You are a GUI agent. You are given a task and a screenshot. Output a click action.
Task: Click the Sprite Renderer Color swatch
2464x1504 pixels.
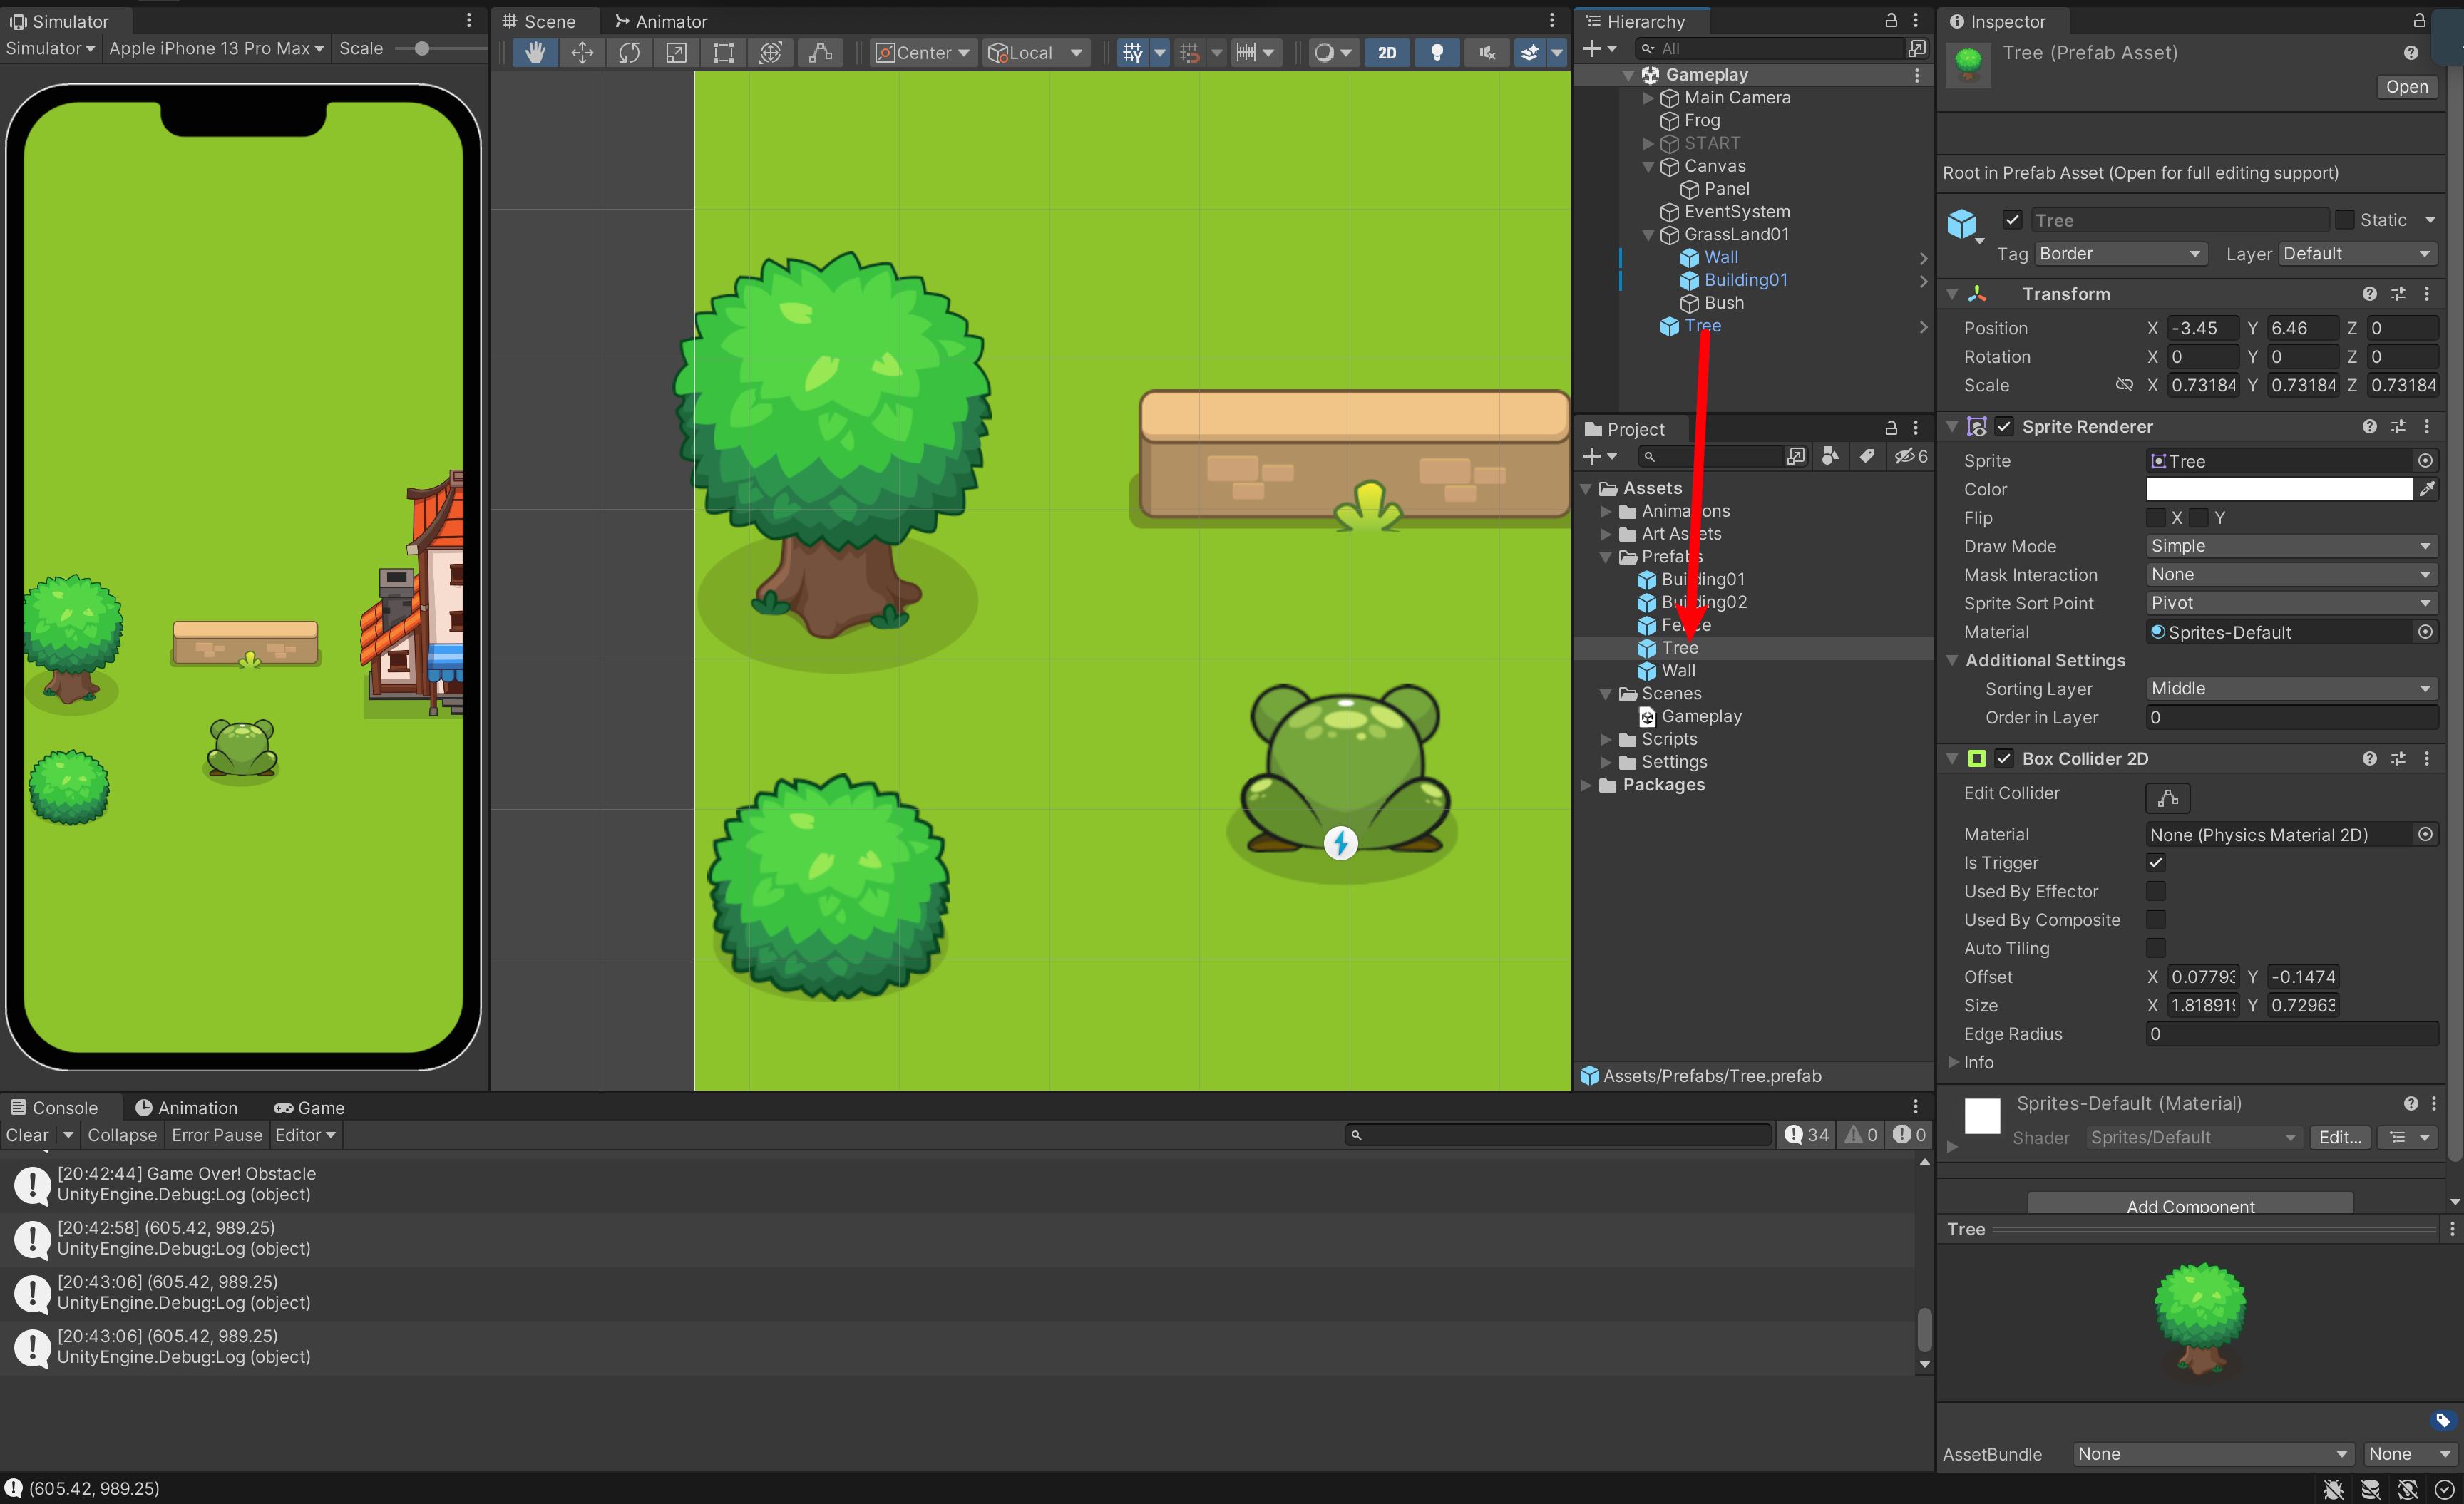pyautogui.click(x=2279, y=489)
